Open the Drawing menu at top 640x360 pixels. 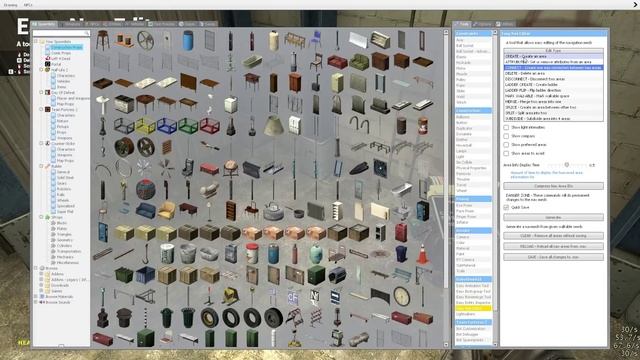[11, 5]
